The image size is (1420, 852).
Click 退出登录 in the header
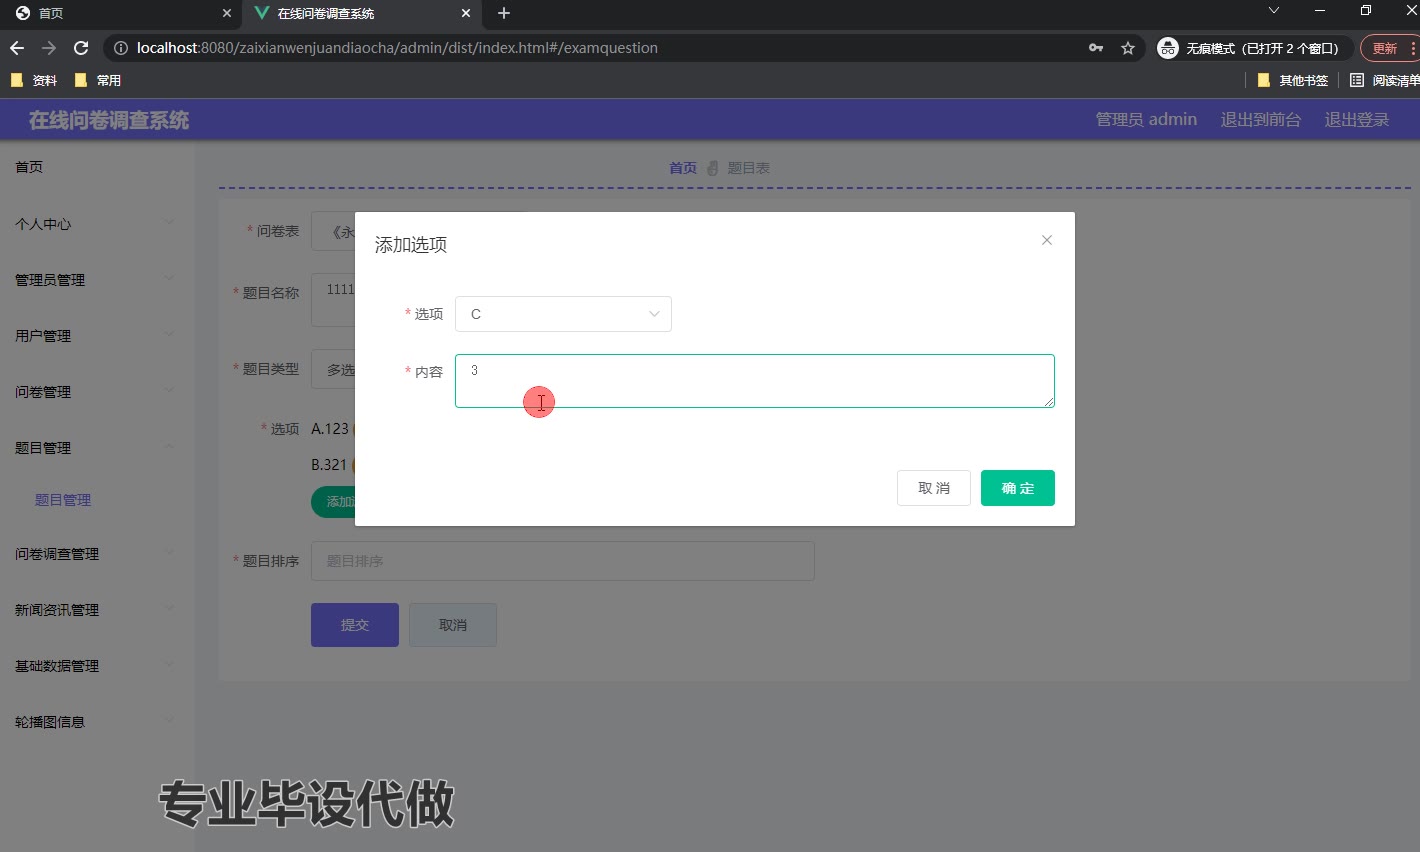(1357, 120)
